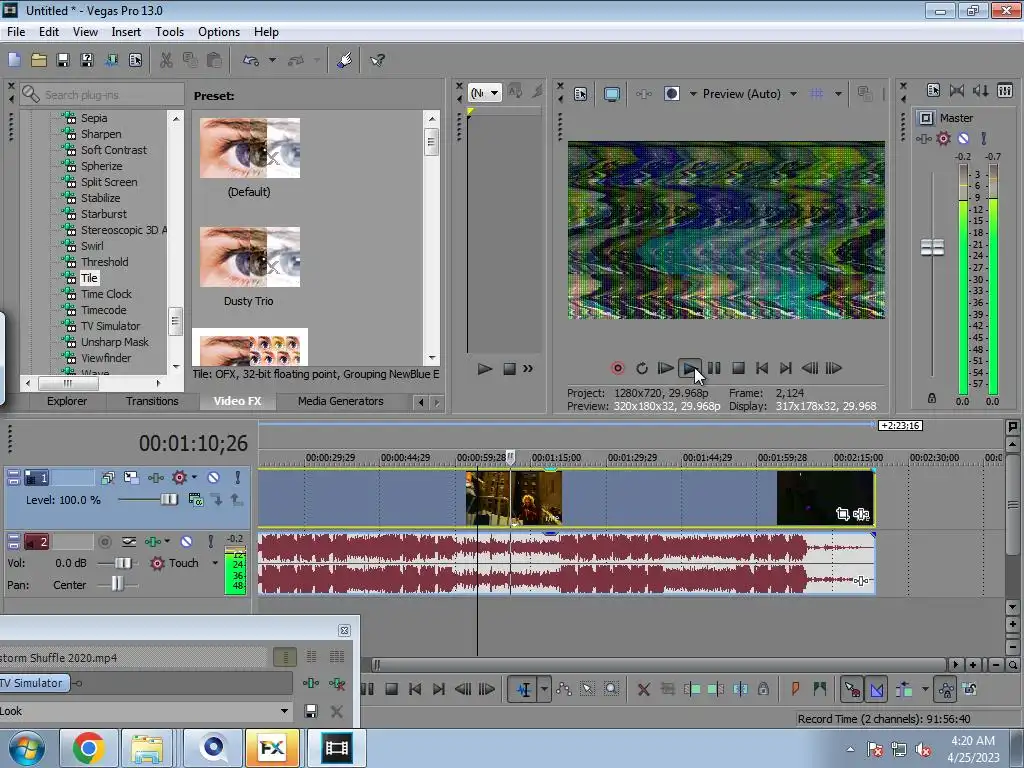Open Event FX on the dark clip

861,515
